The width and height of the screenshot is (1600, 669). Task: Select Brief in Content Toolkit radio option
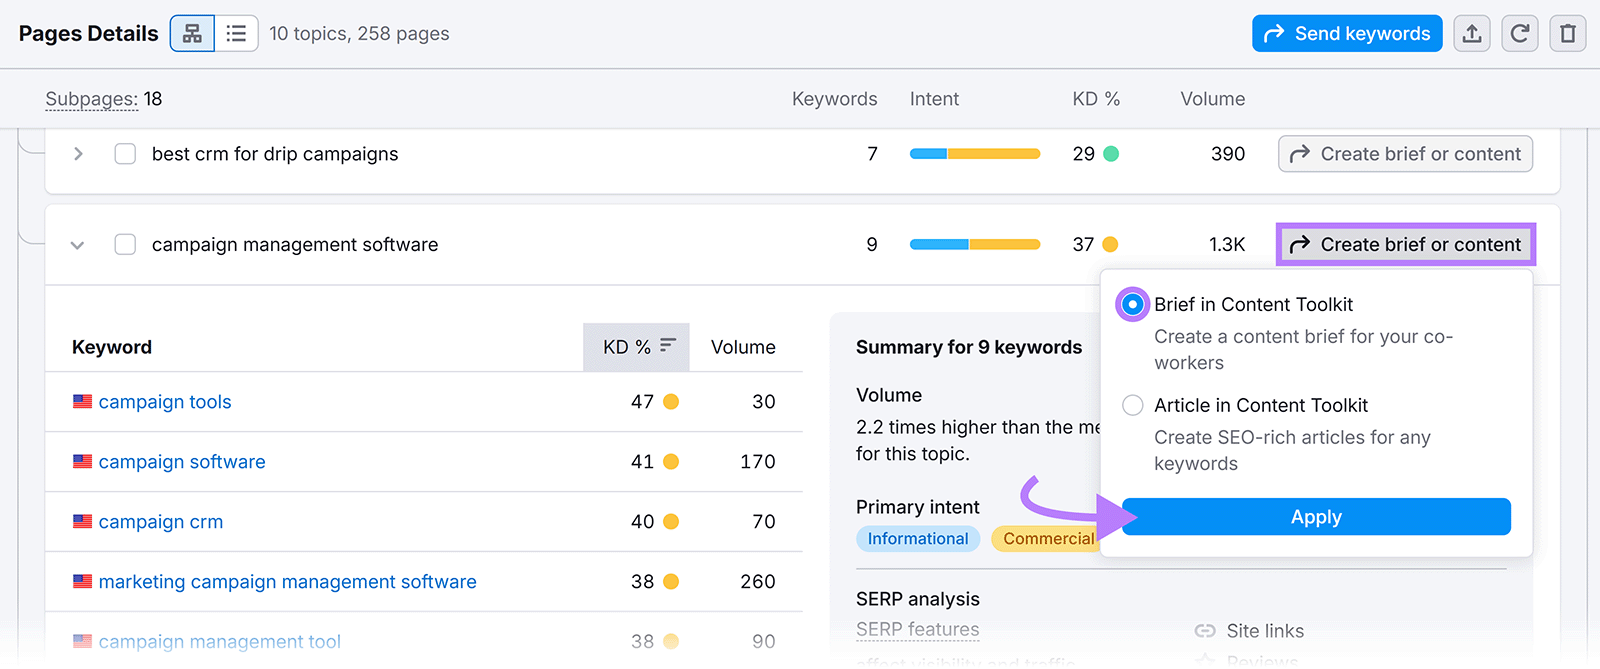(x=1132, y=305)
